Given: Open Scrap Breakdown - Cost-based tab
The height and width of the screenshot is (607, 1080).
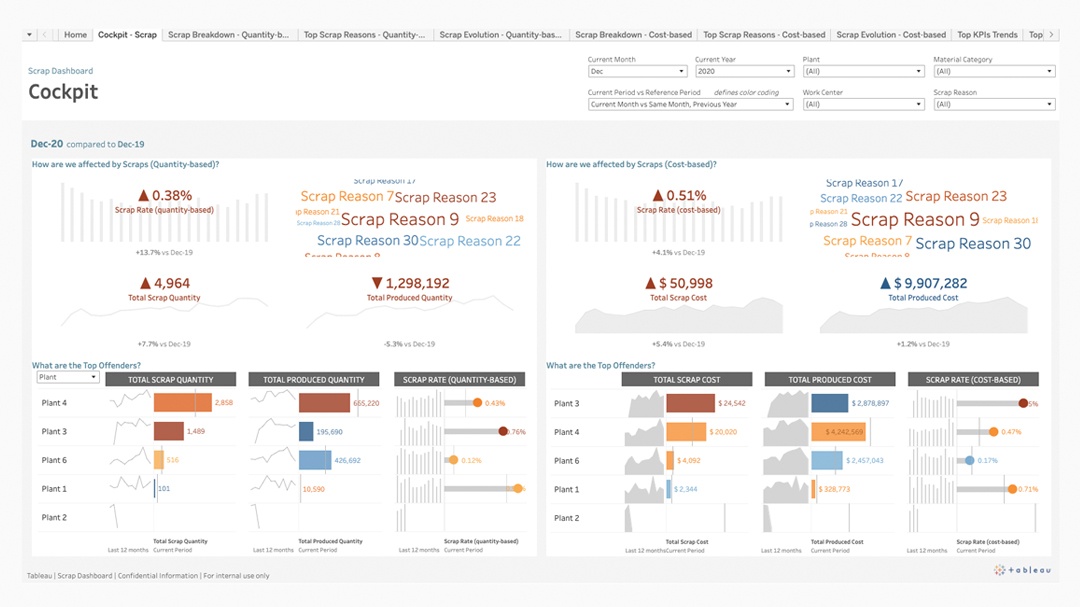Looking at the screenshot, I should click(x=634, y=34).
